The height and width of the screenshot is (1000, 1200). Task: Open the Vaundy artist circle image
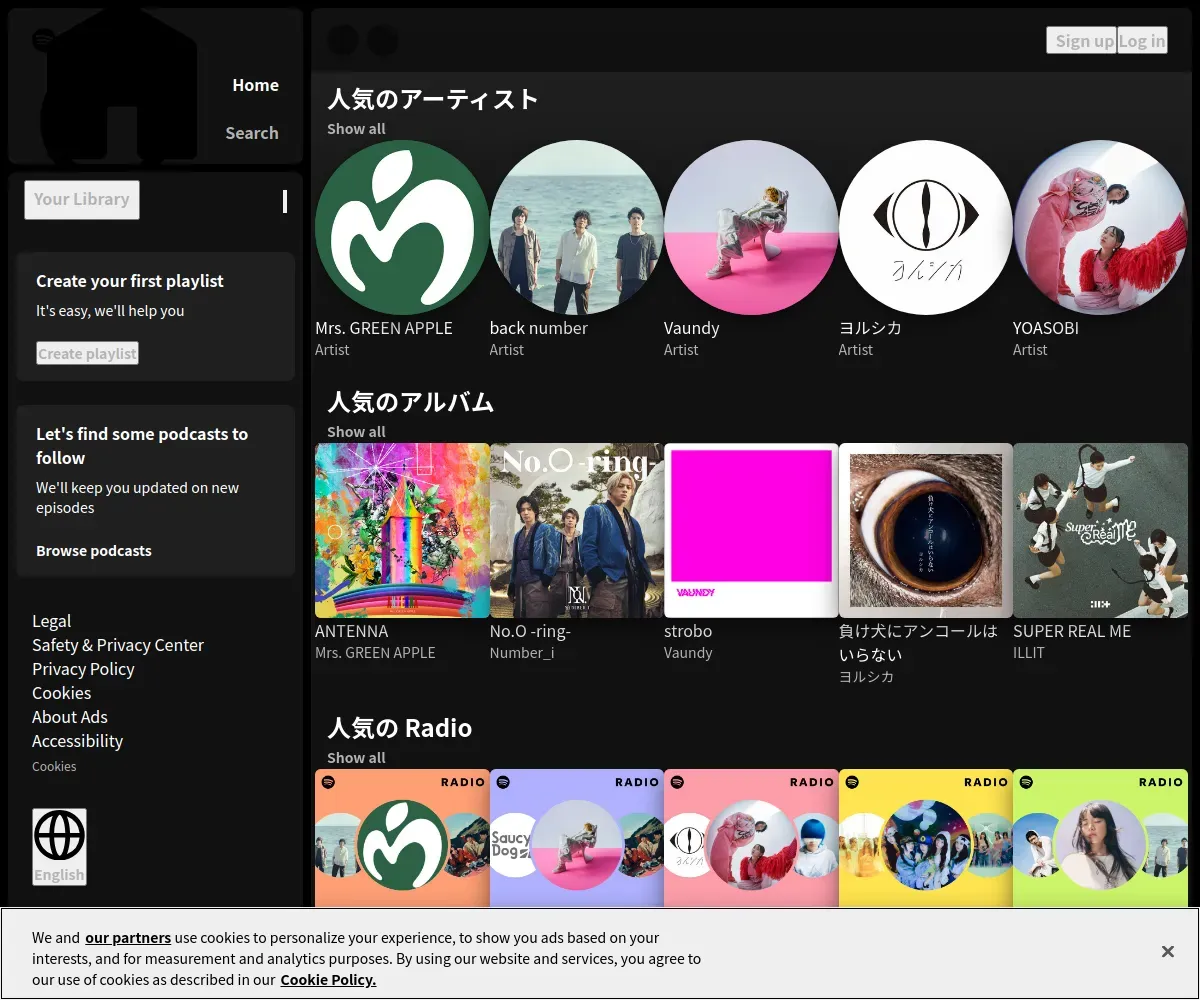(751, 227)
